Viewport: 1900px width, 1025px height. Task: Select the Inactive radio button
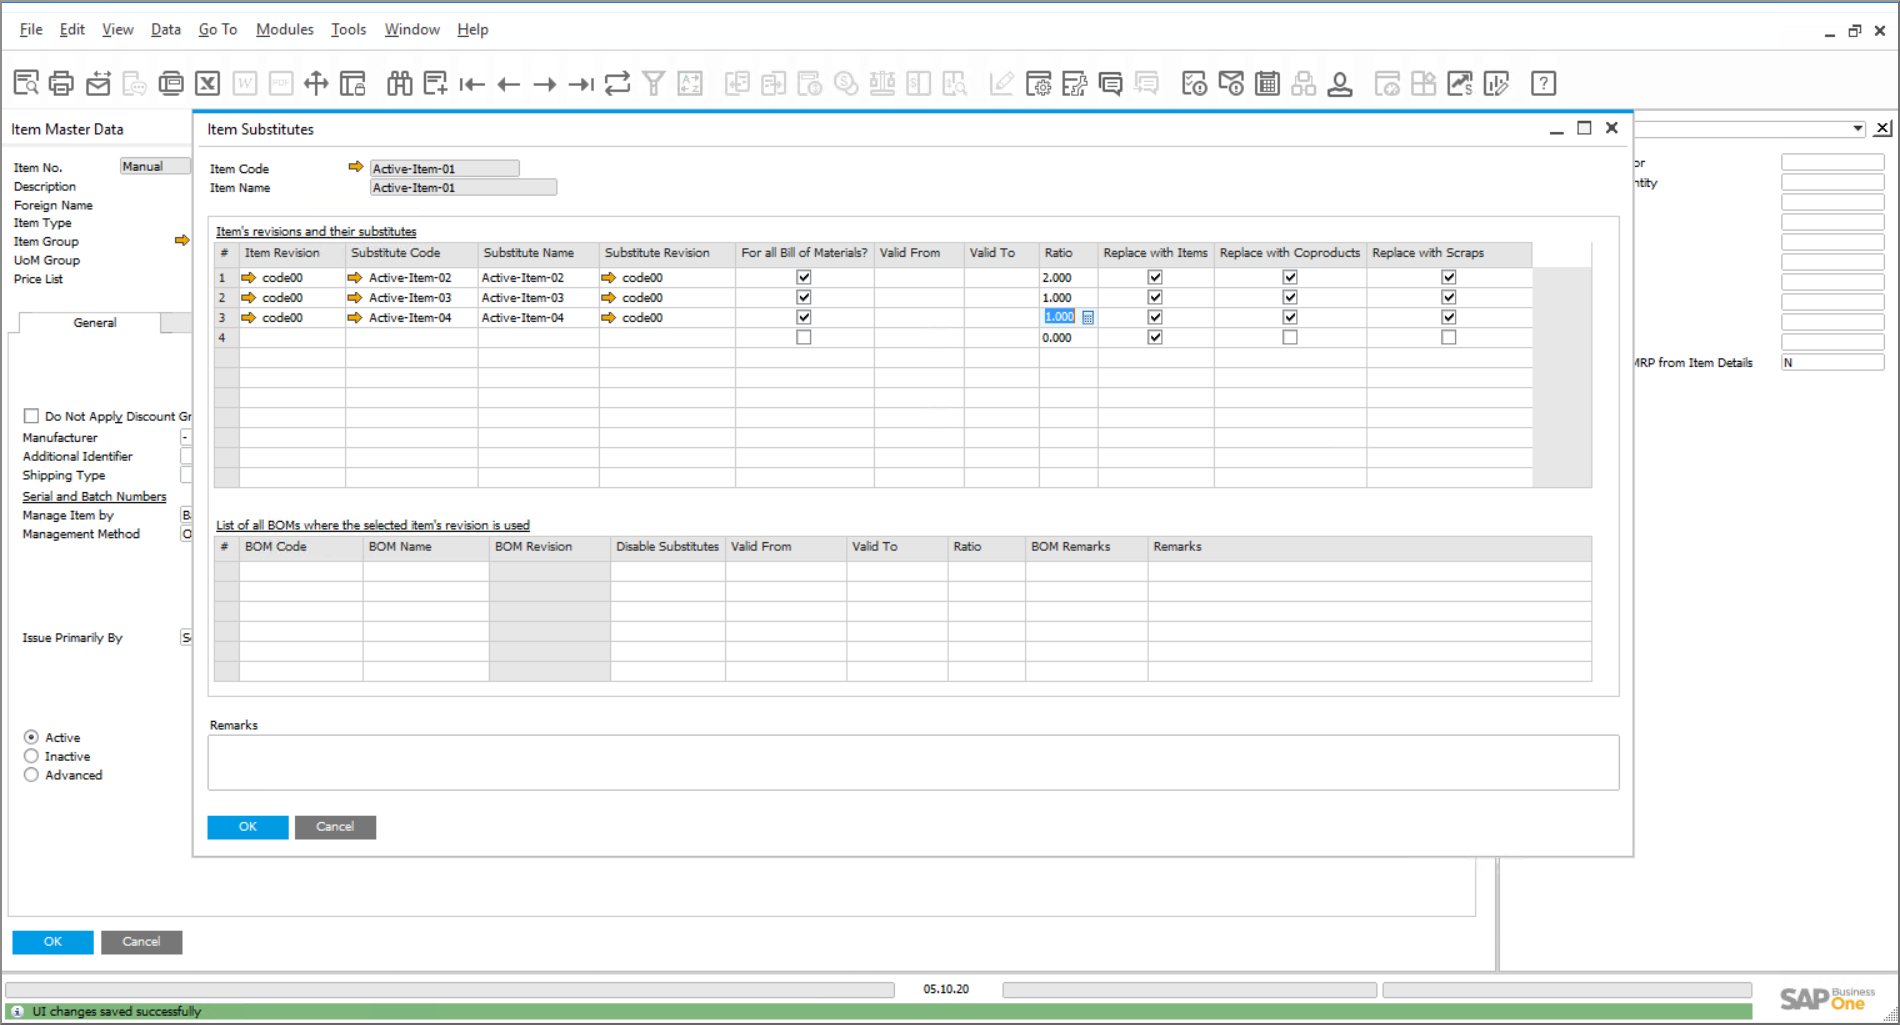coord(31,756)
